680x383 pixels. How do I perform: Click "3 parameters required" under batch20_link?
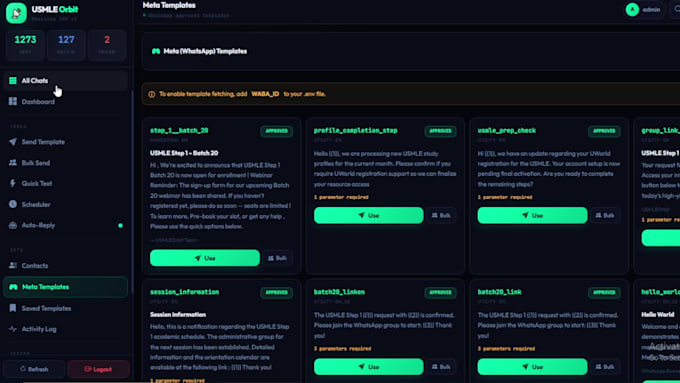coord(506,348)
